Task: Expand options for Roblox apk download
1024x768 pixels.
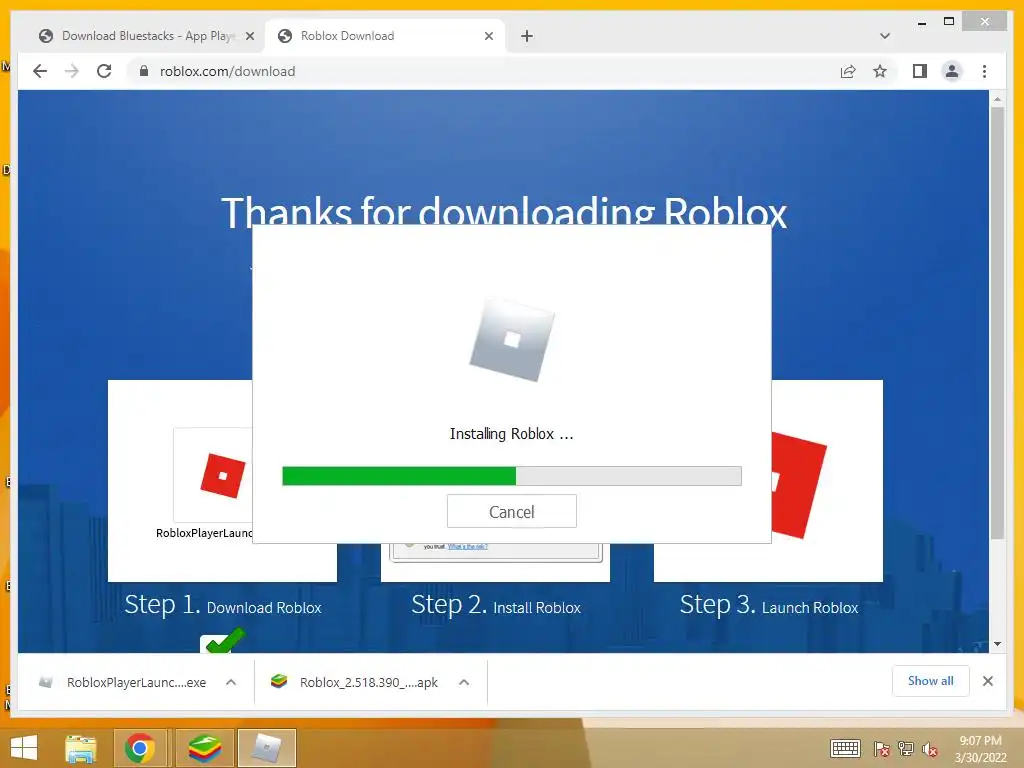Action: point(464,682)
